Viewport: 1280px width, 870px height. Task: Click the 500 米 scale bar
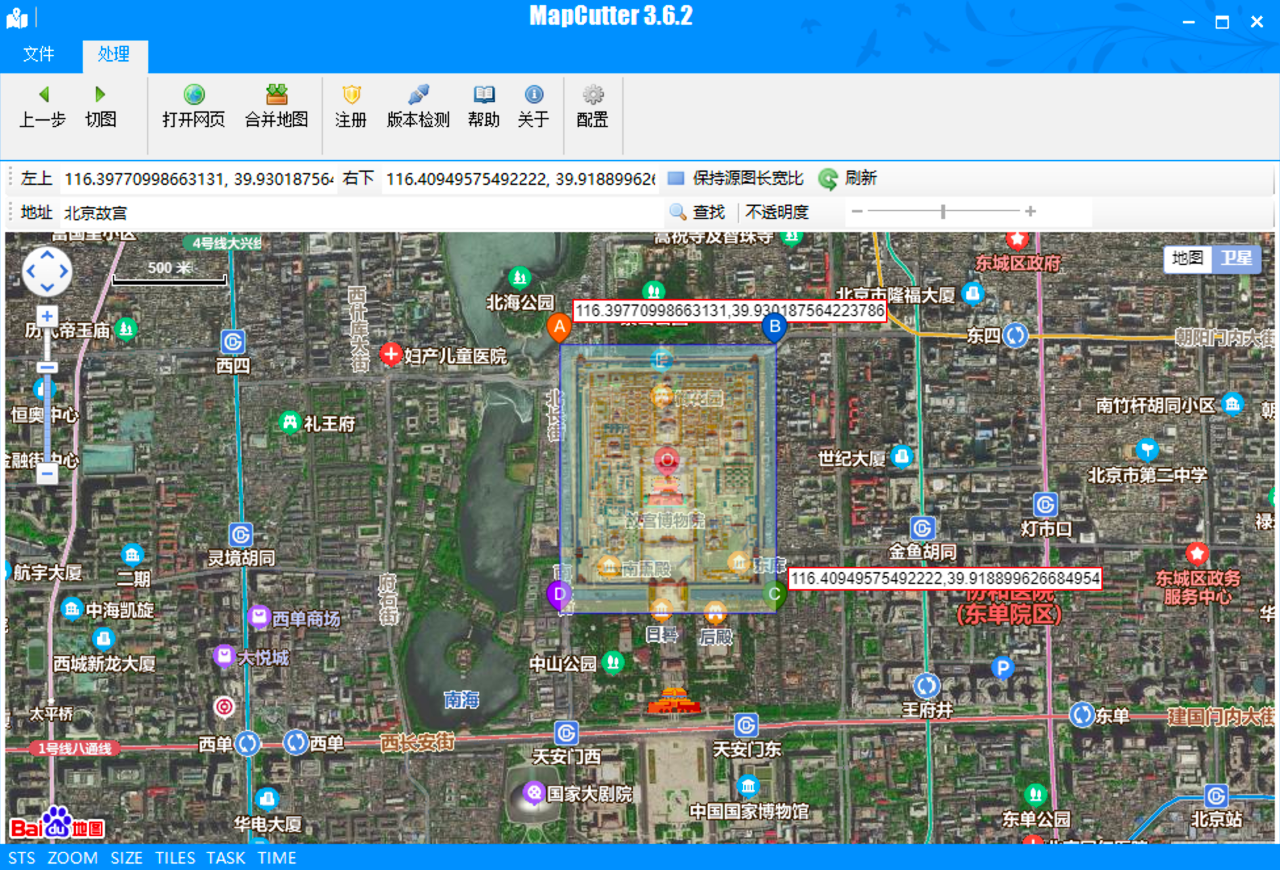[170, 272]
